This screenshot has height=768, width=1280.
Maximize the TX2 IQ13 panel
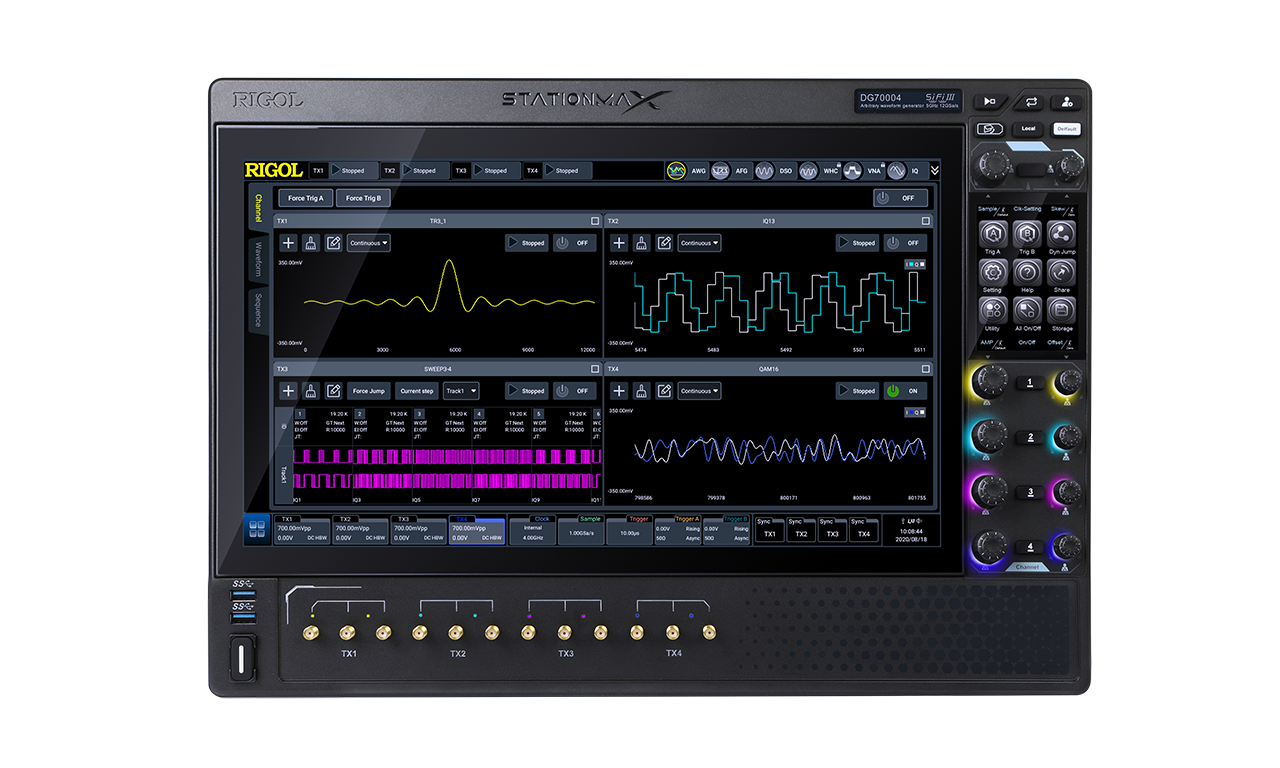[x=926, y=221]
